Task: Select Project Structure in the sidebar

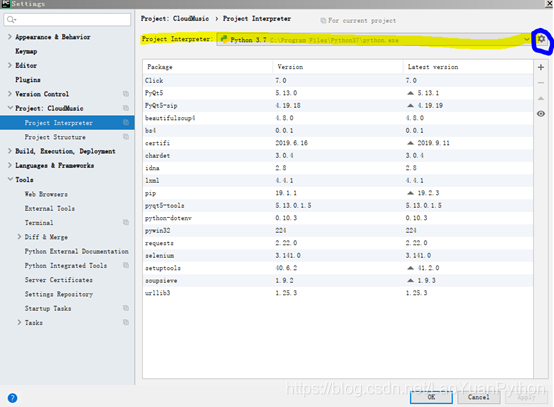Action: click(55, 137)
